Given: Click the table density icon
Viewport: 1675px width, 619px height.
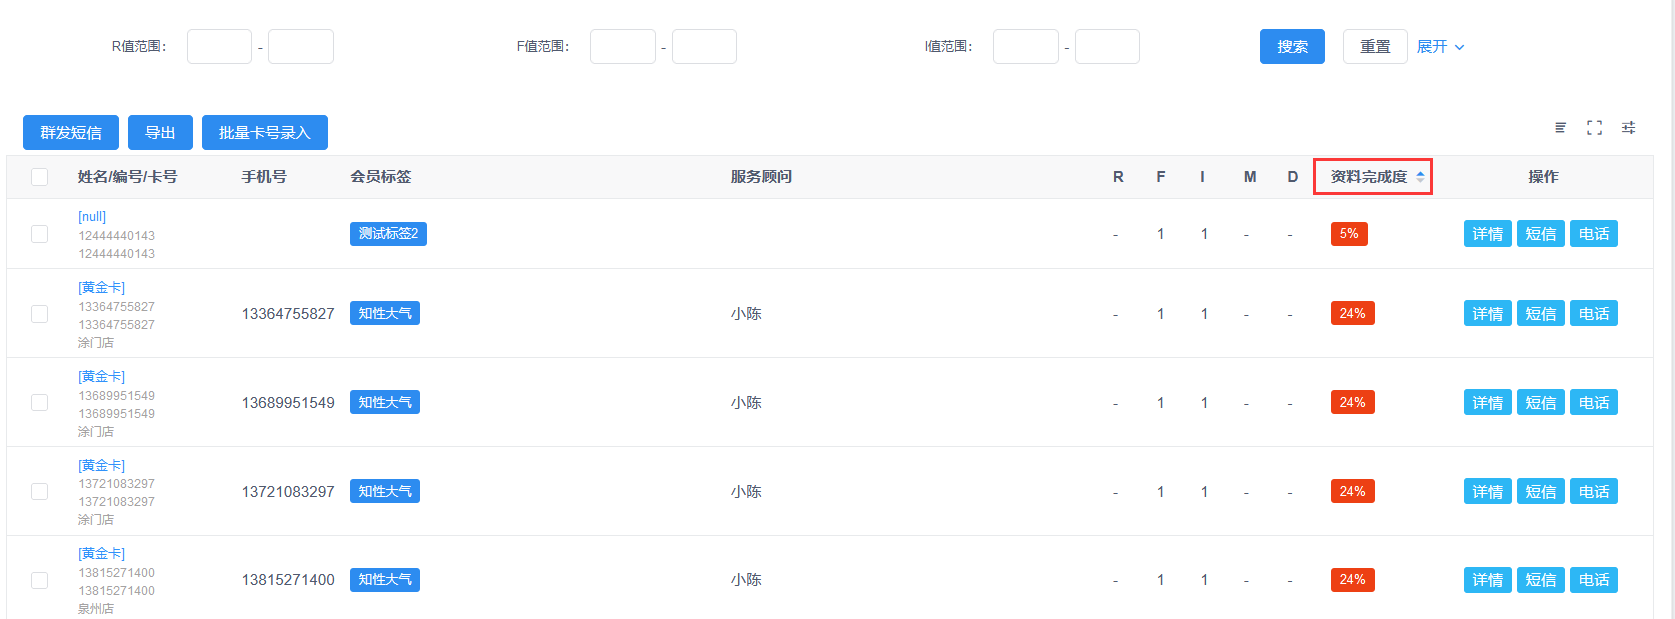Looking at the screenshot, I should pos(1560,128).
